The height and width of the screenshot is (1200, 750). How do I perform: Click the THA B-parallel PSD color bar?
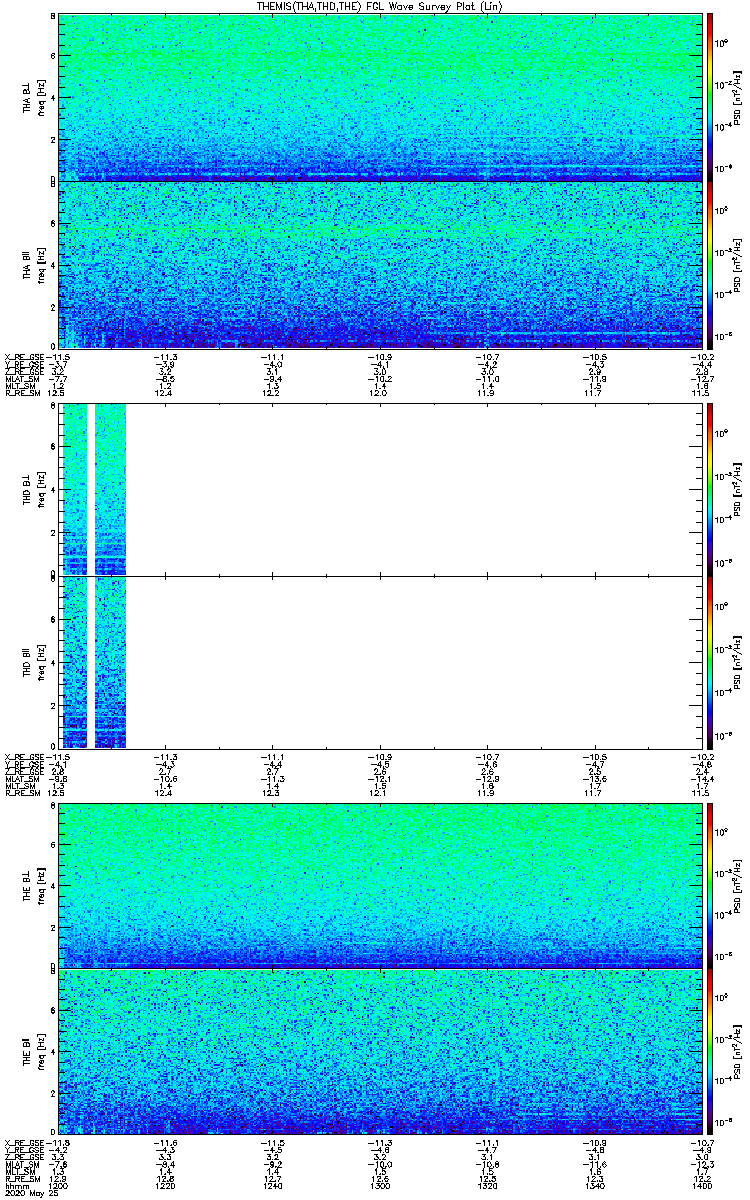[710, 265]
